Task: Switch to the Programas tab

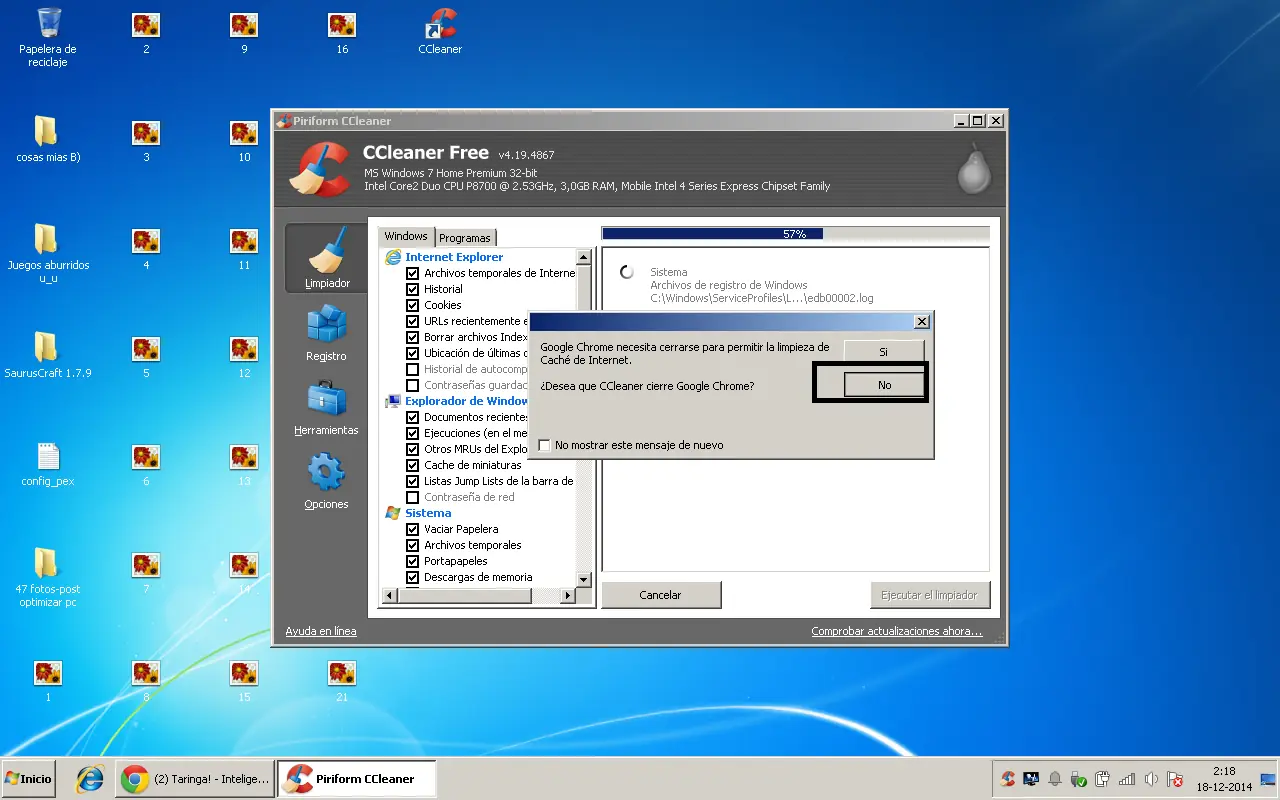Action: (x=465, y=238)
